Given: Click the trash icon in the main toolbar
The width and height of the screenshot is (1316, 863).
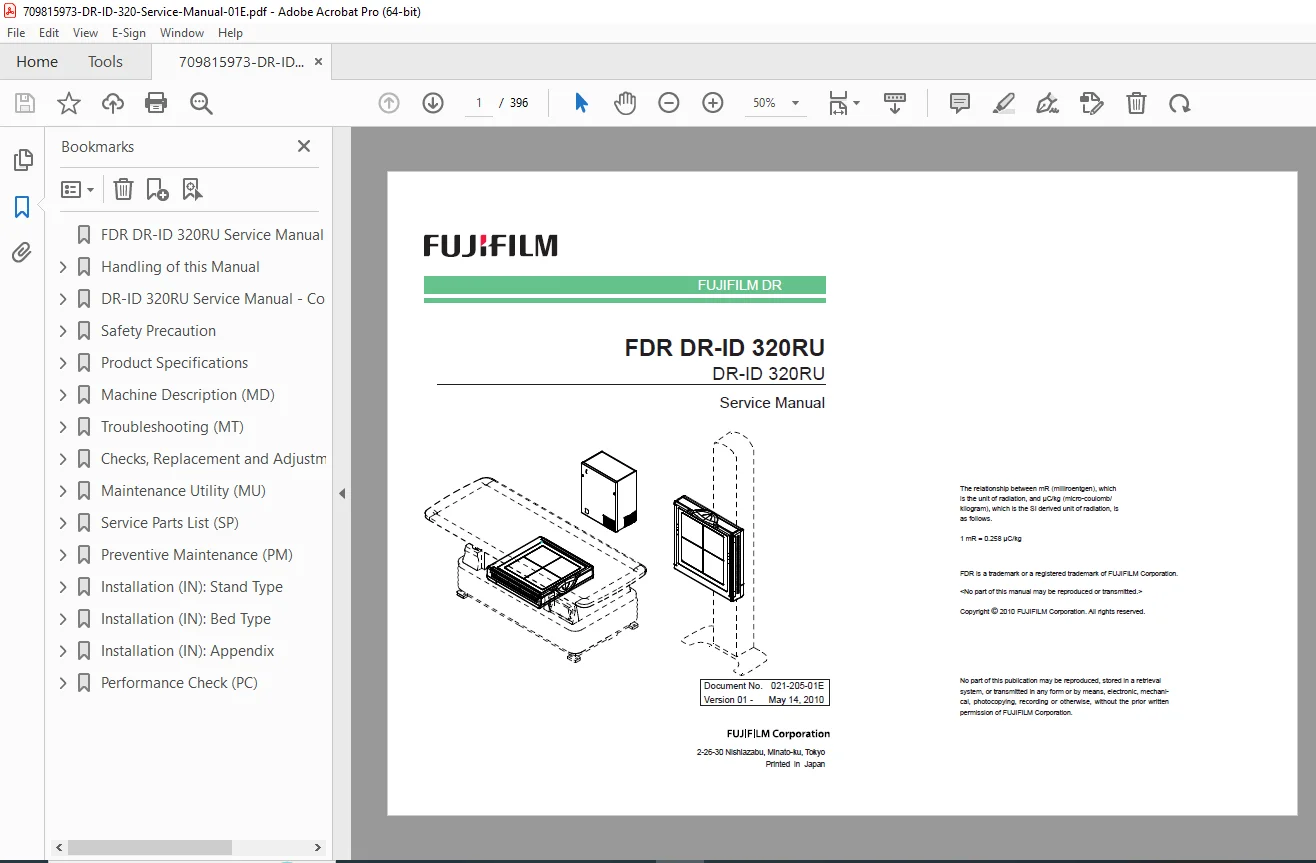Looking at the screenshot, I should (1136, 103).
